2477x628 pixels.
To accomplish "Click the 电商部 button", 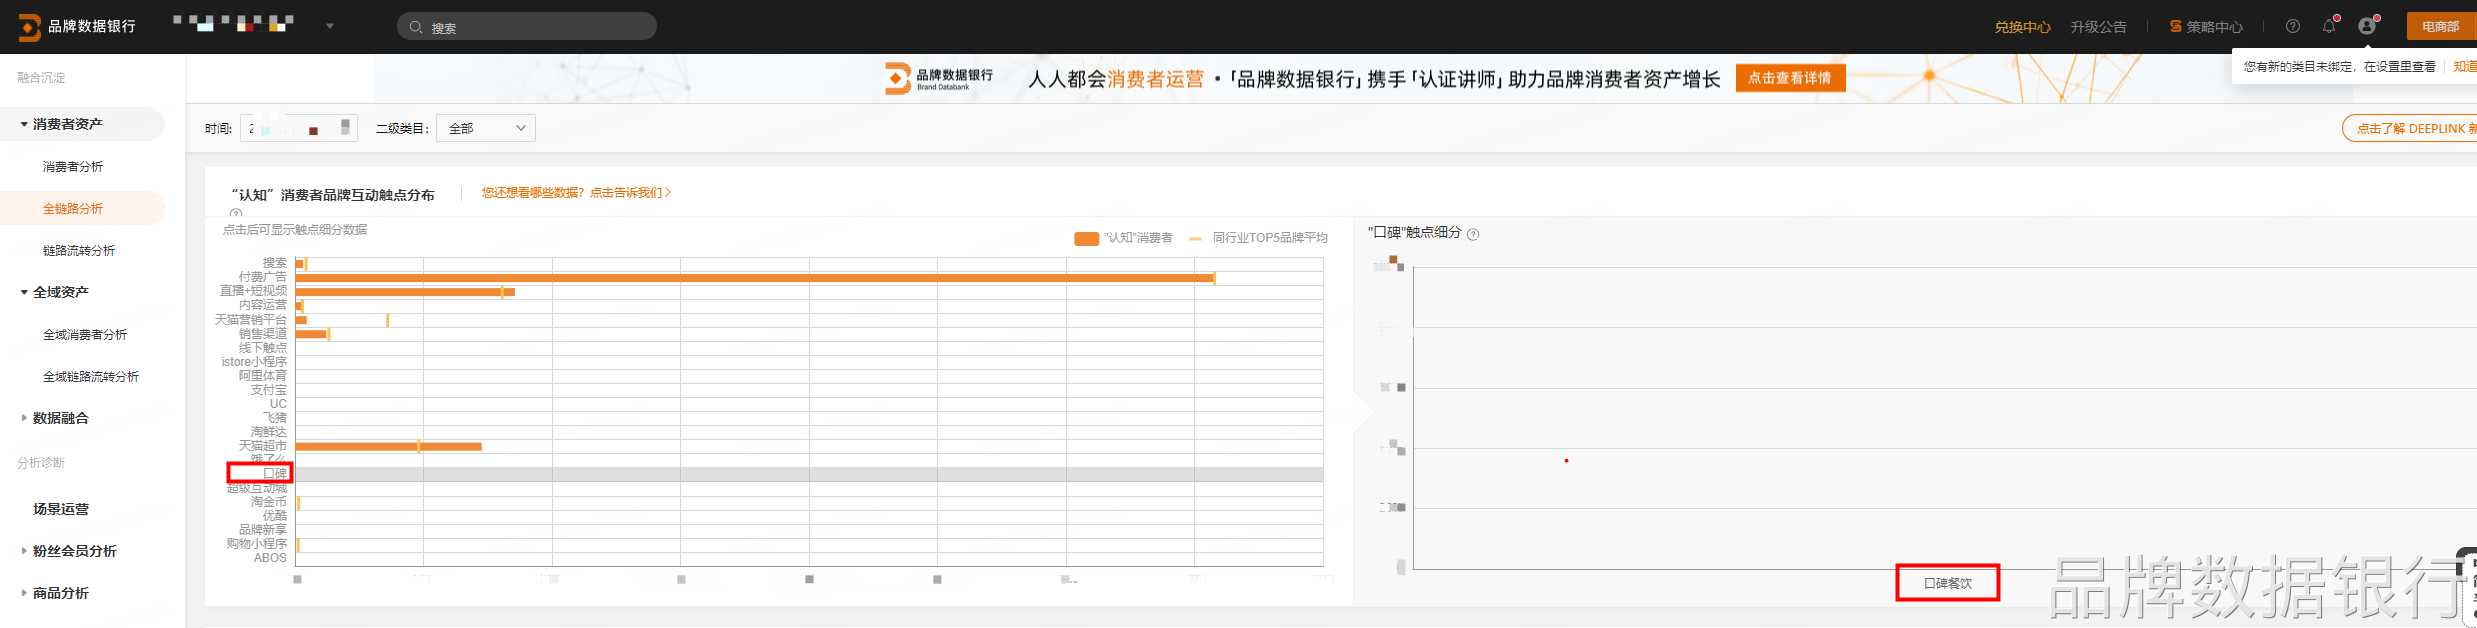I will click(x=2441, y=27).
